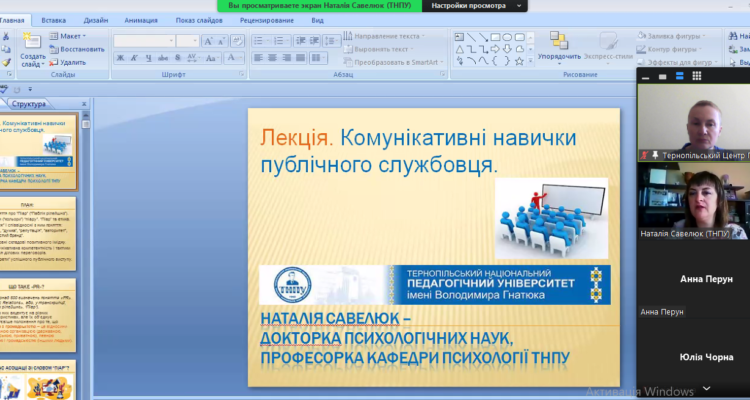Align text left in paragraph group
Screen dimensions: 750x400
pos(258,58)
